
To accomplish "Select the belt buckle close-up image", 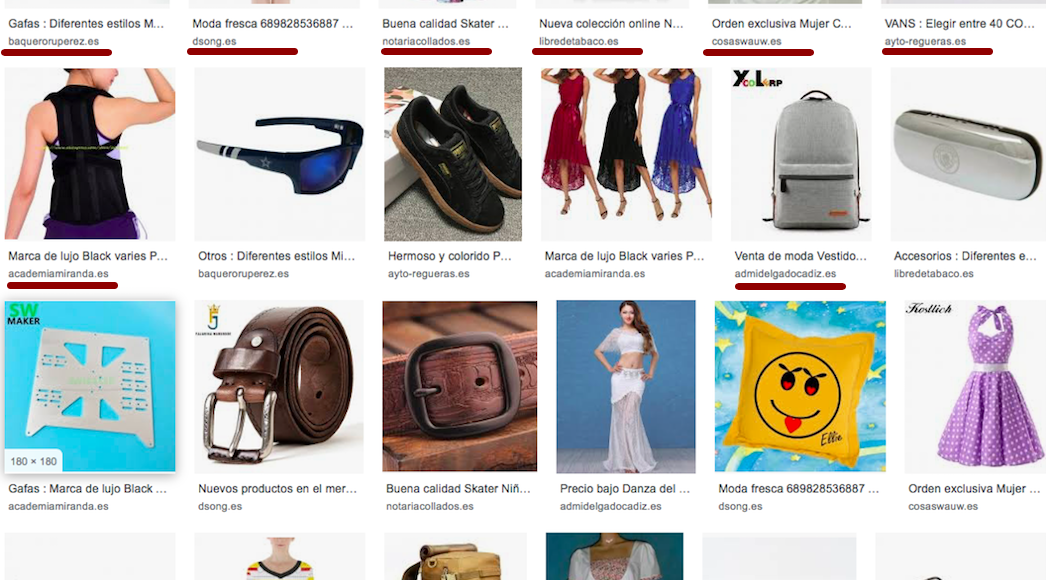I will coord(460,386).
